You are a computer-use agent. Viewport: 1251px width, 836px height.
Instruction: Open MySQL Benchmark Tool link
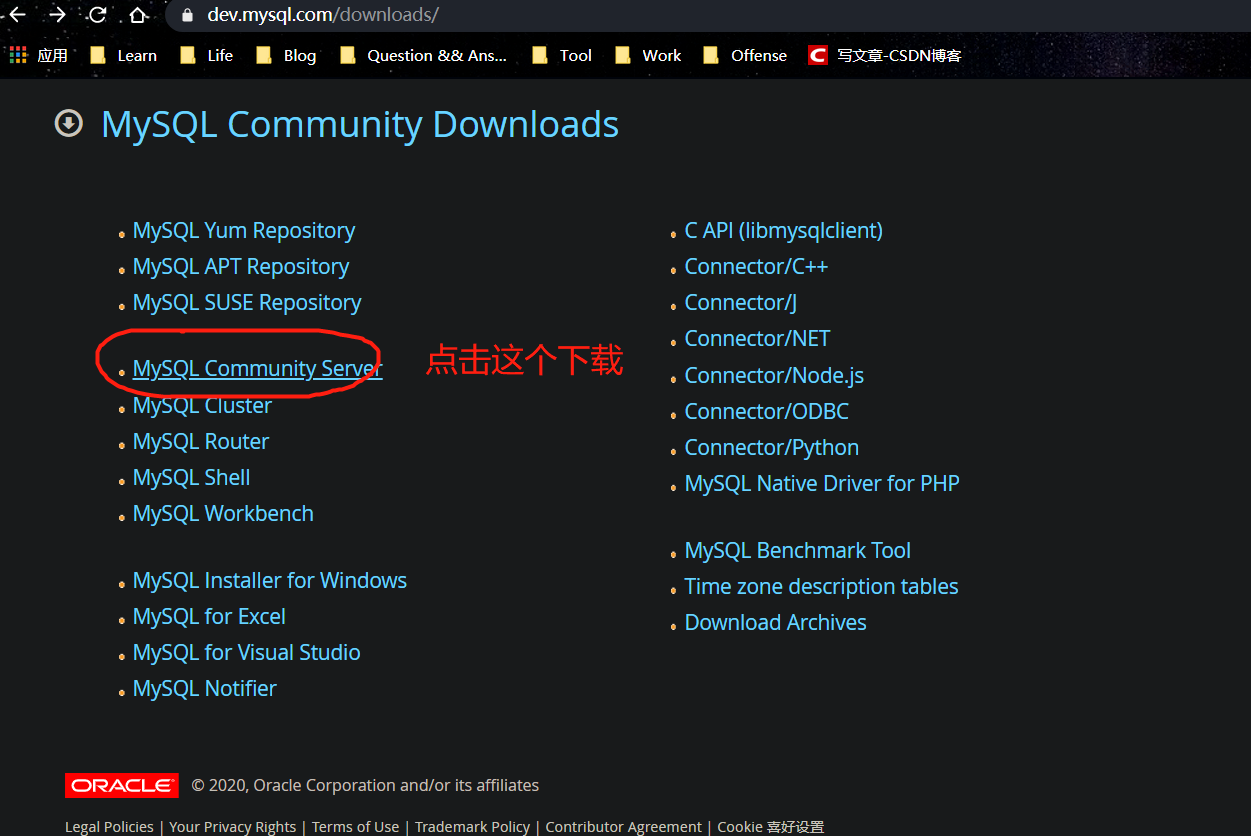[798, 550]
